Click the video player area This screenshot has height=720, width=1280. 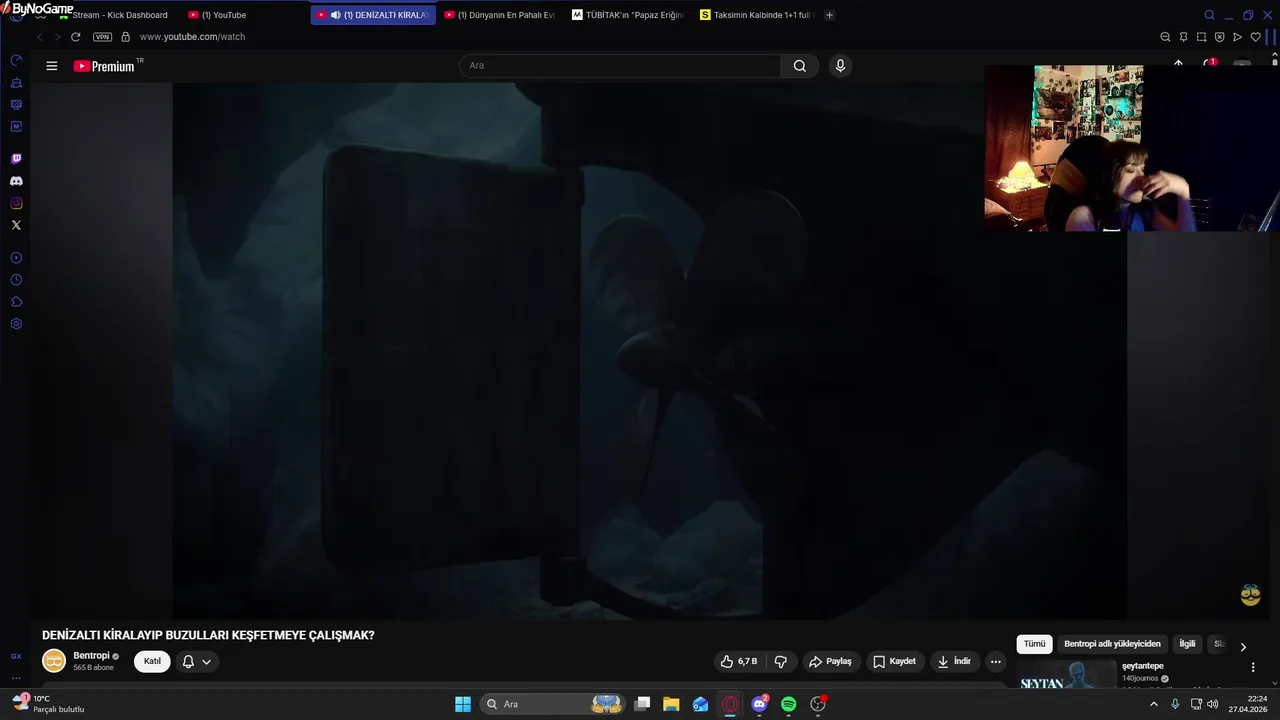click(x=650, y=350)
